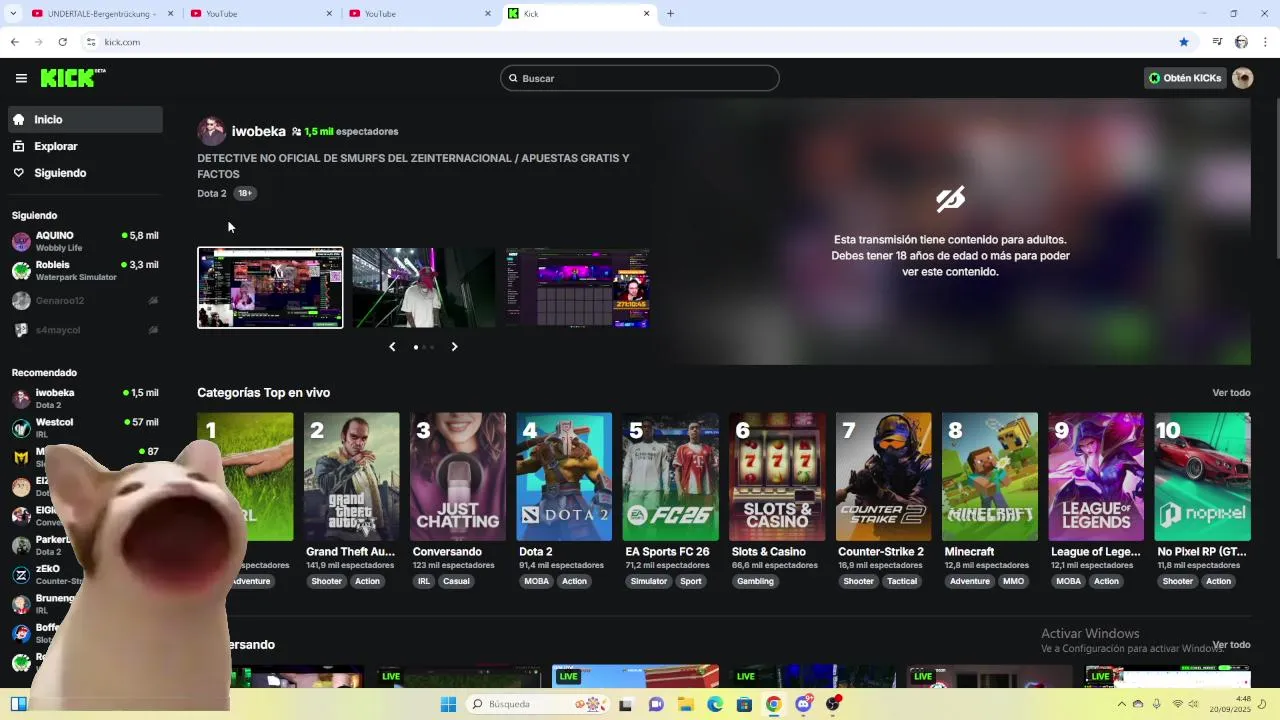Open Westcol recommended channel
Screen dimensions: 1280x720
(85, 427)
